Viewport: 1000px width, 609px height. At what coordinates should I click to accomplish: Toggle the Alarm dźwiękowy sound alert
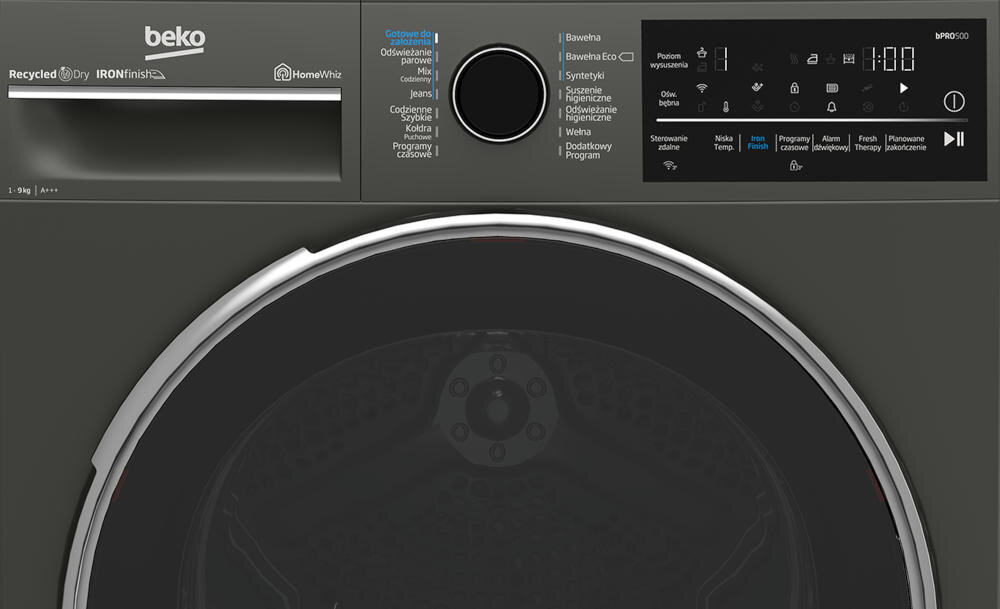(x=831, y=142)
